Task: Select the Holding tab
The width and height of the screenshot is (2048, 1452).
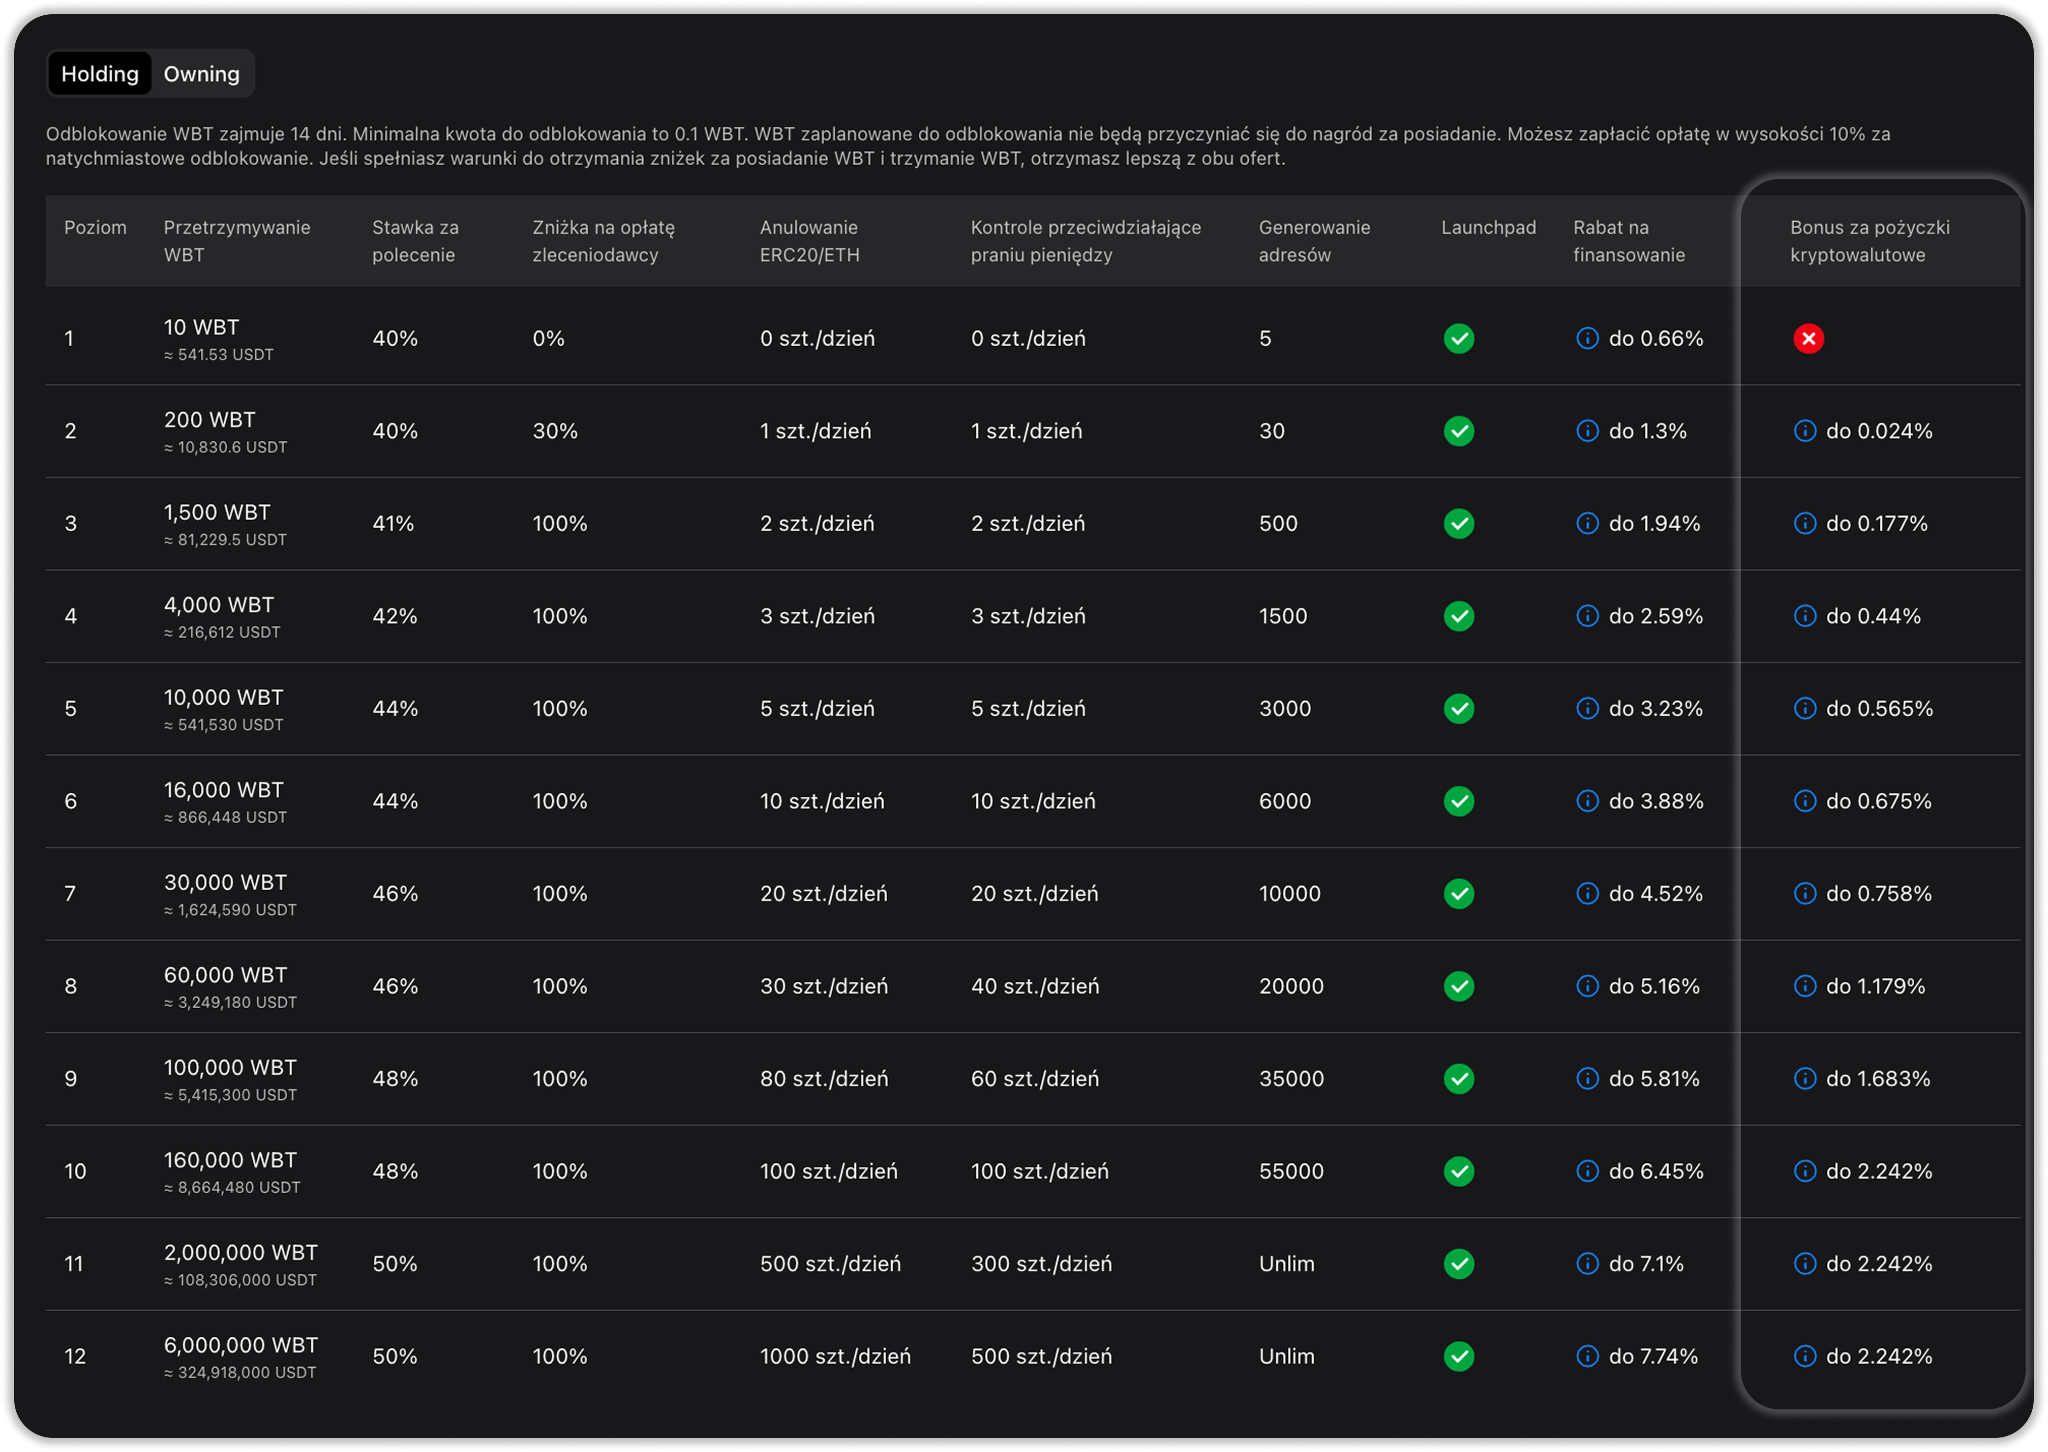Action: pos(100,74)
